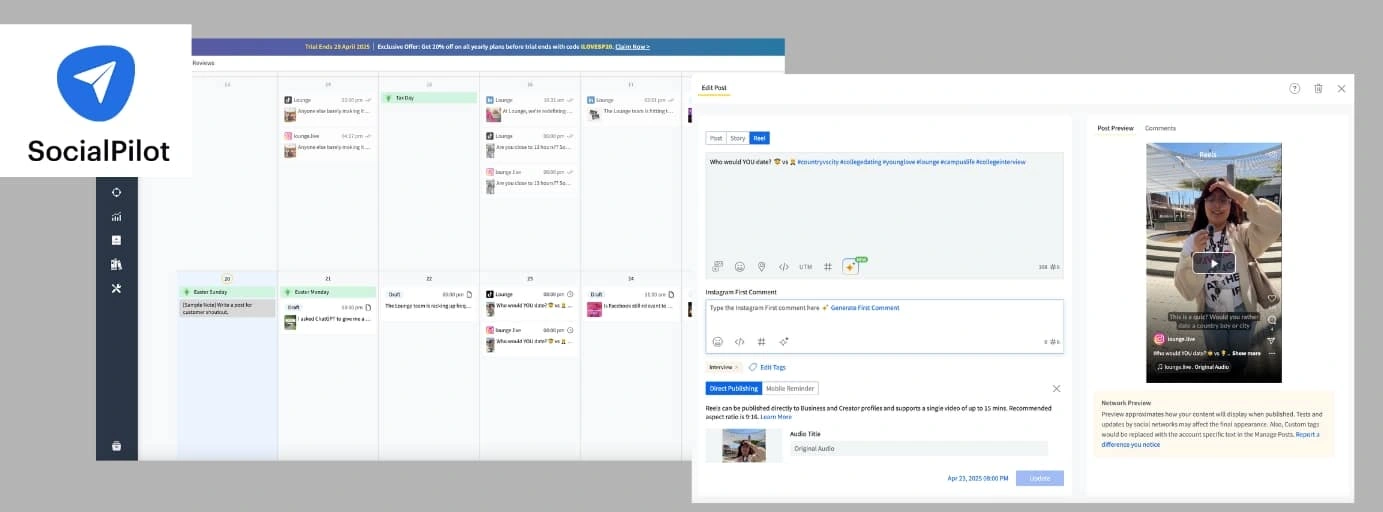1383x512 pixels.
Task: Click Learn More about Reels publishing
Action: click(776, 416)
